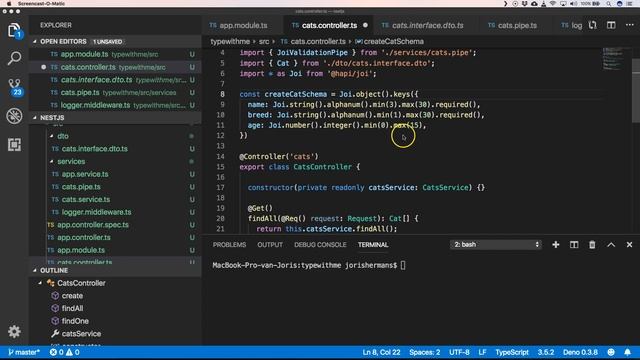
Task: Open the Manage gear at the activity bar bottom
Action: pyautogui.click(x=14, y=331)
